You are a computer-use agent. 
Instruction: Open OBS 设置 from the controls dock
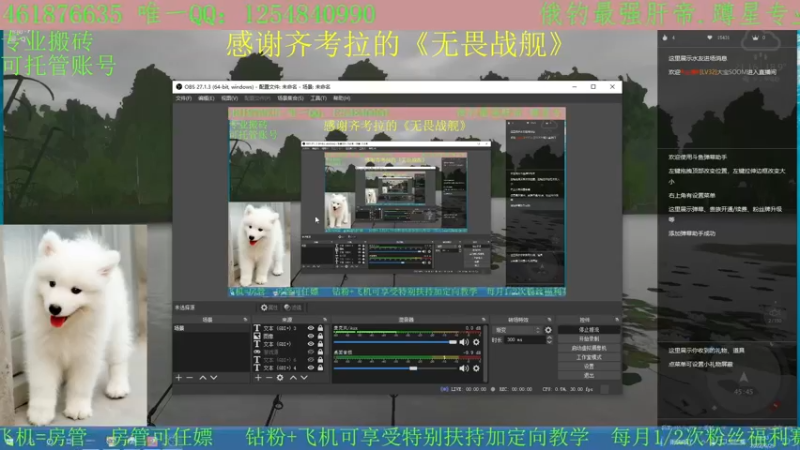[x=589, y=366]
